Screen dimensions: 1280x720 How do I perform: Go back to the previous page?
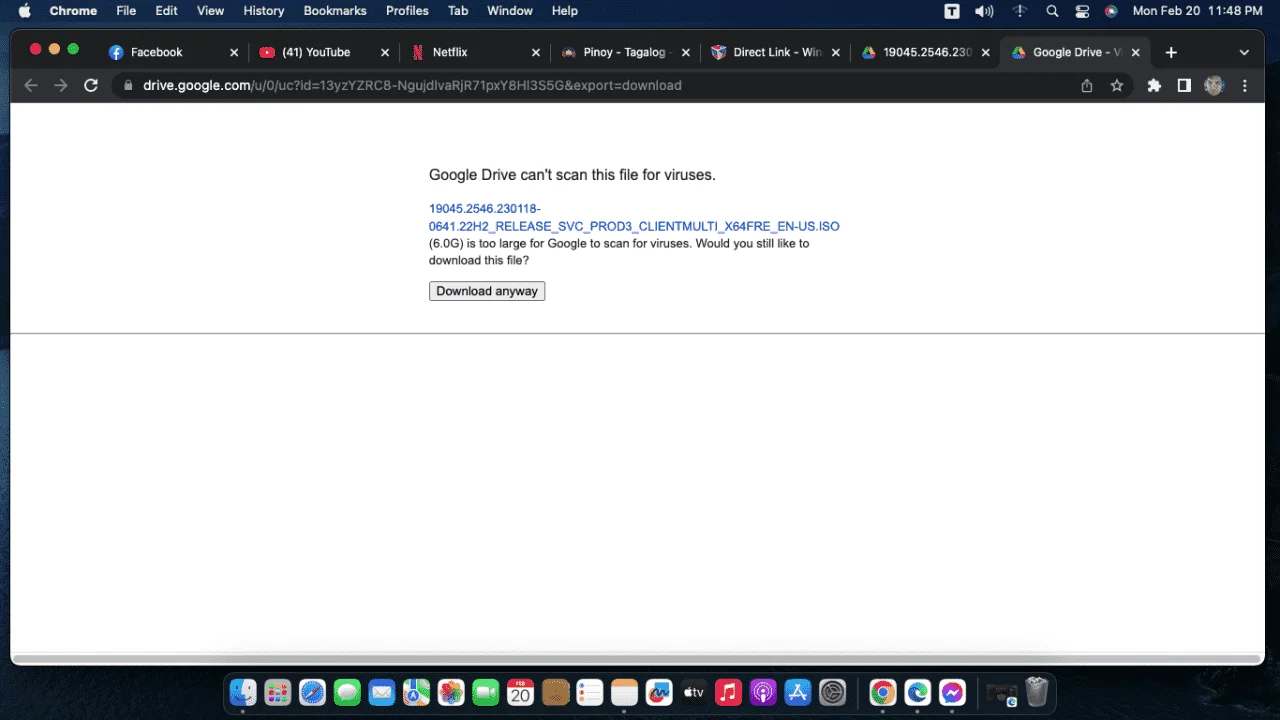coord(31,86)
